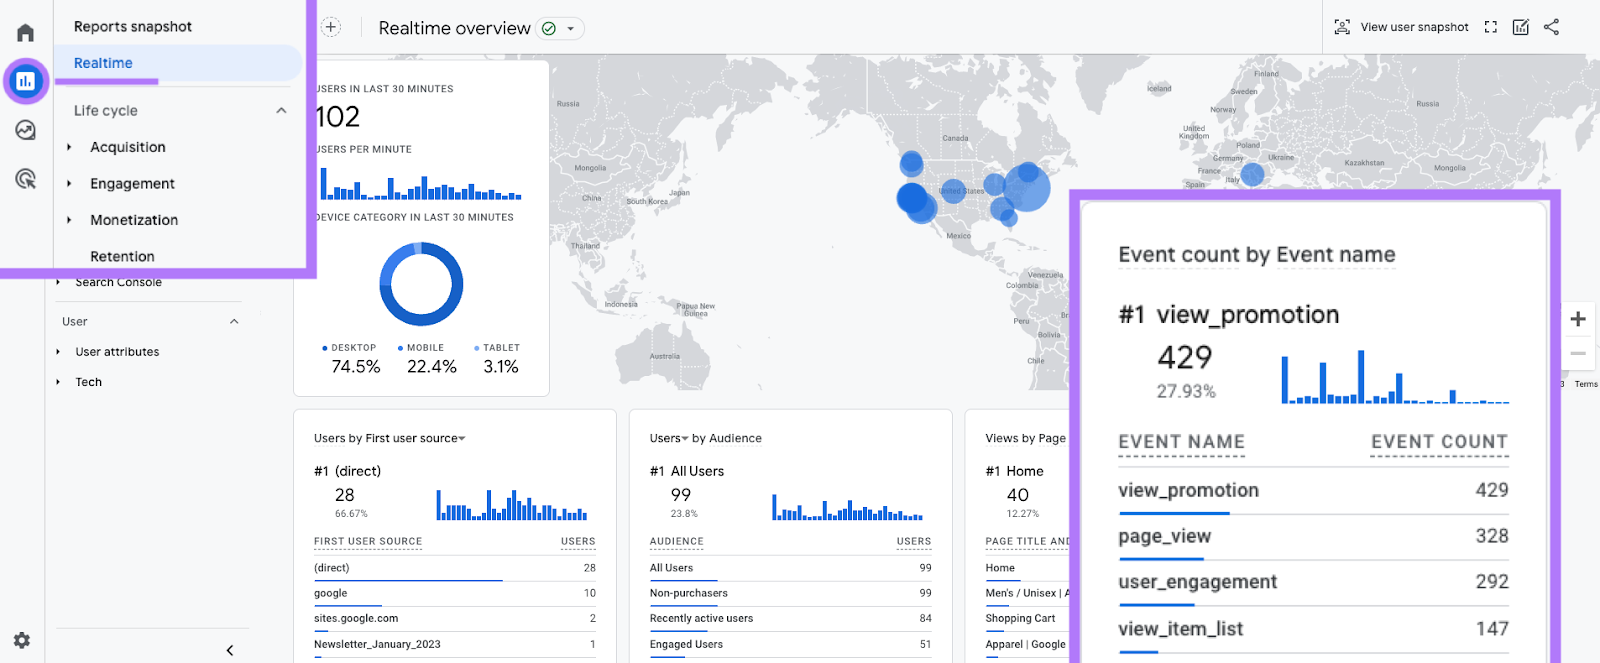Open the Explore icon in sidebar
This screenshot has height=663, width=1600.
point(26,130)
